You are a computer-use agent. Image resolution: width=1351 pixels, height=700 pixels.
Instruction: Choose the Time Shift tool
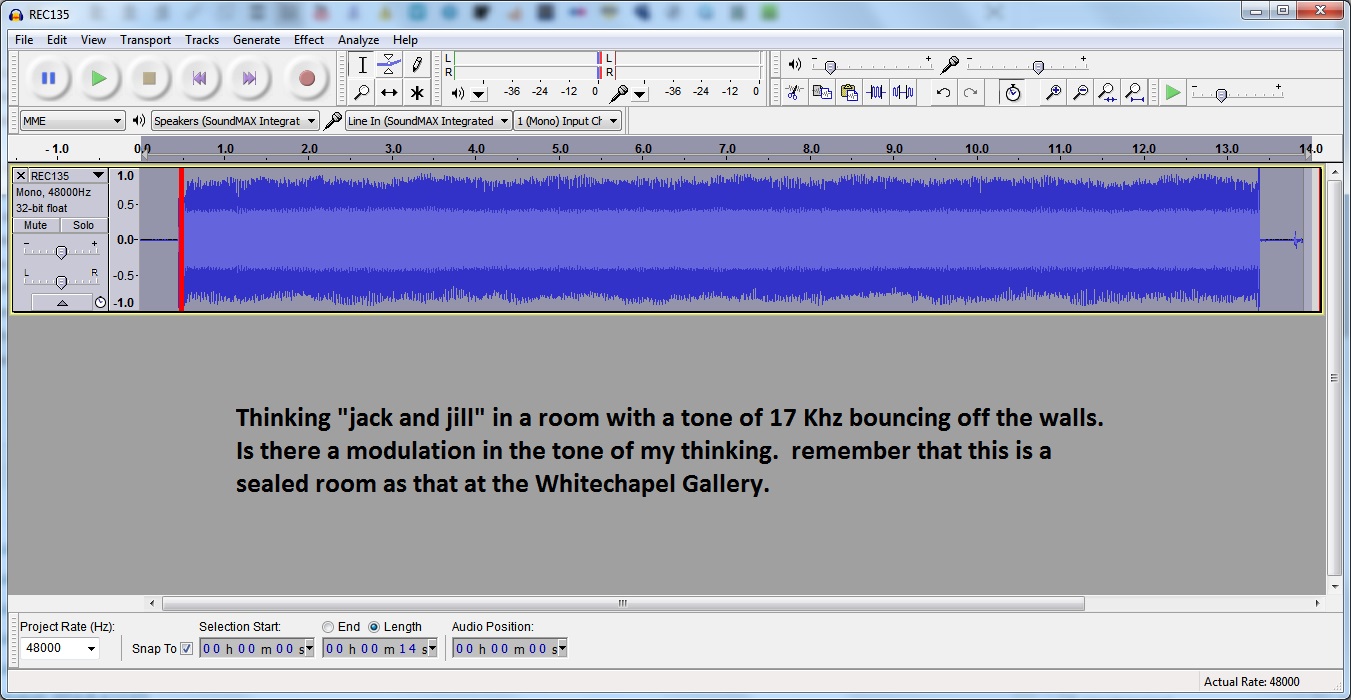coord(389,93)
